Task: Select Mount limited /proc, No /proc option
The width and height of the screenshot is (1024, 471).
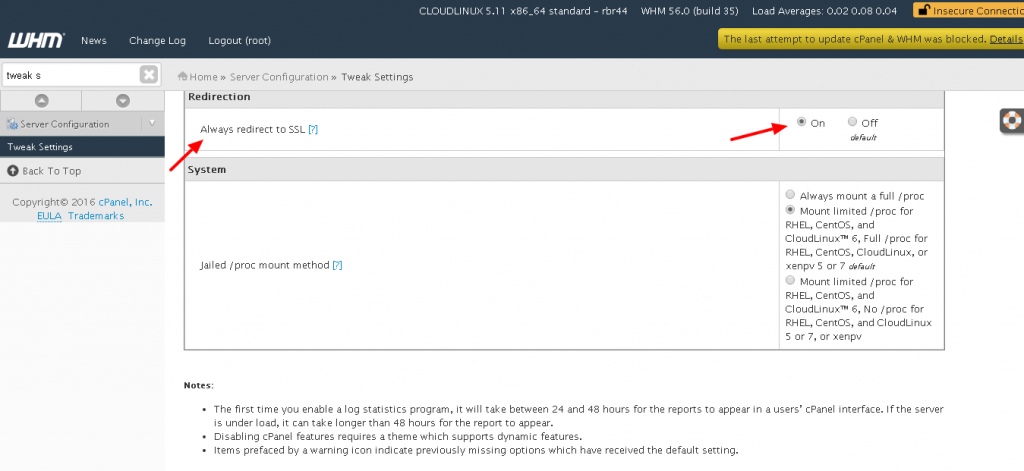Action: (x=791, y=280)
